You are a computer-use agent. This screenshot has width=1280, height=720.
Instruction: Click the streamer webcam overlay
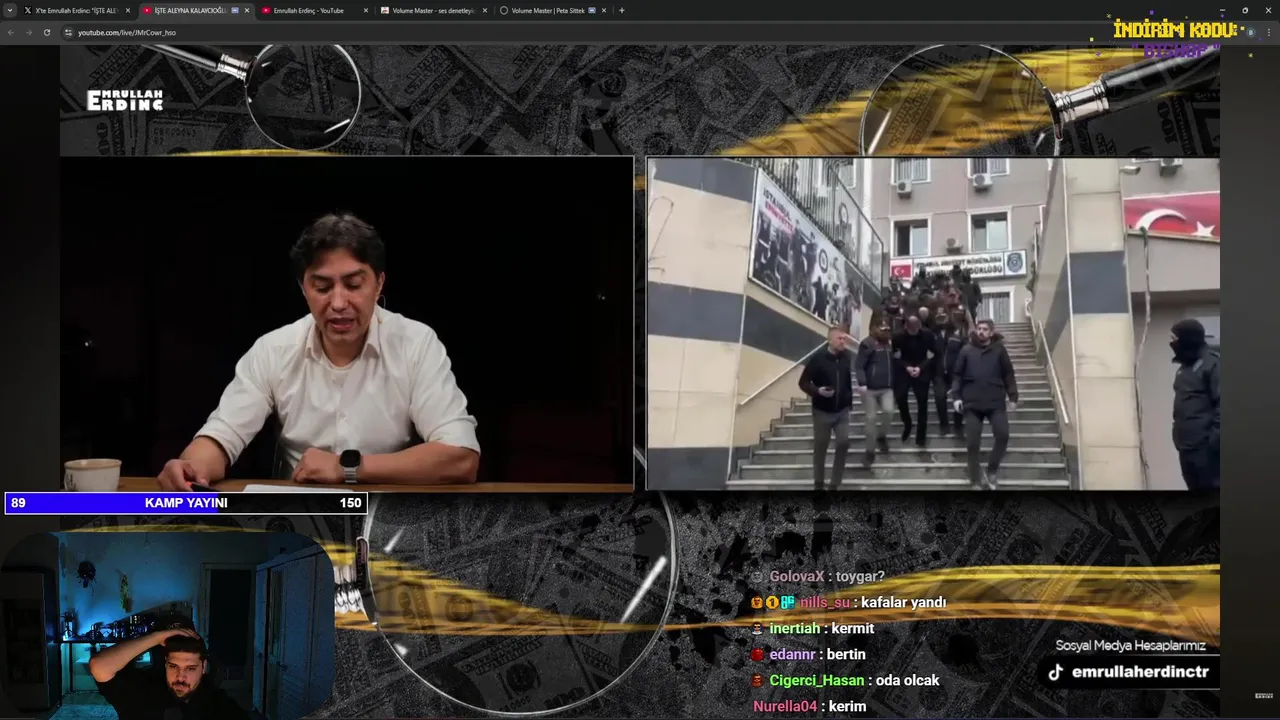(167, 625)
